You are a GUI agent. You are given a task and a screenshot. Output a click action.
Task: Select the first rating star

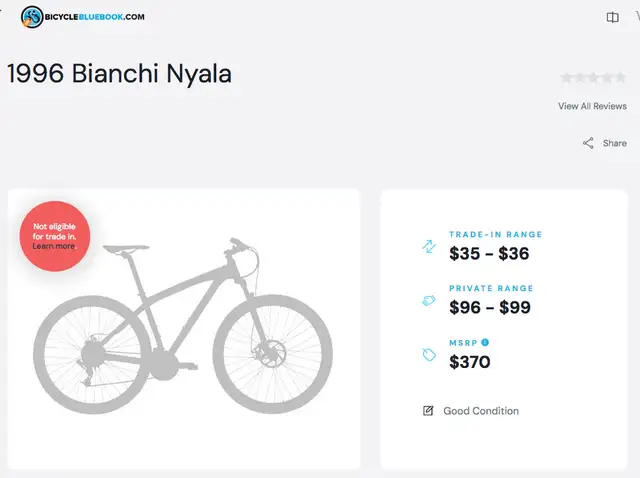566,77
